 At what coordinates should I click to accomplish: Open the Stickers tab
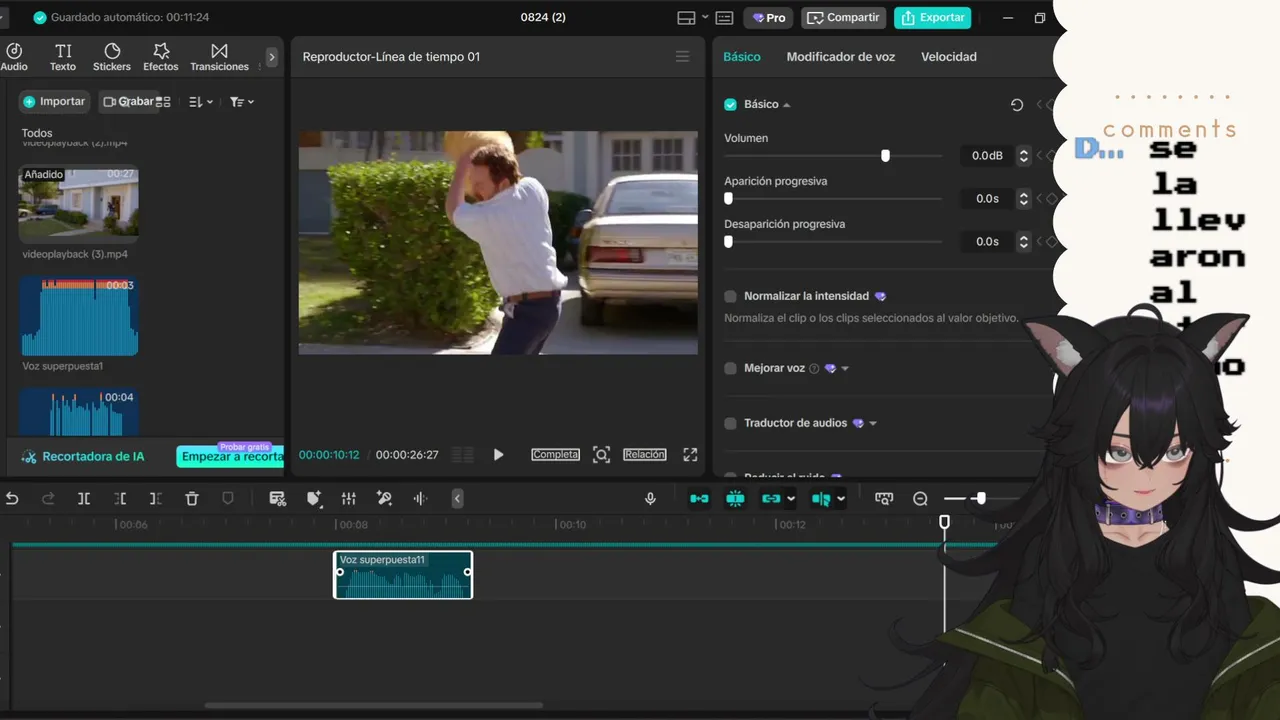pos(112,57)
